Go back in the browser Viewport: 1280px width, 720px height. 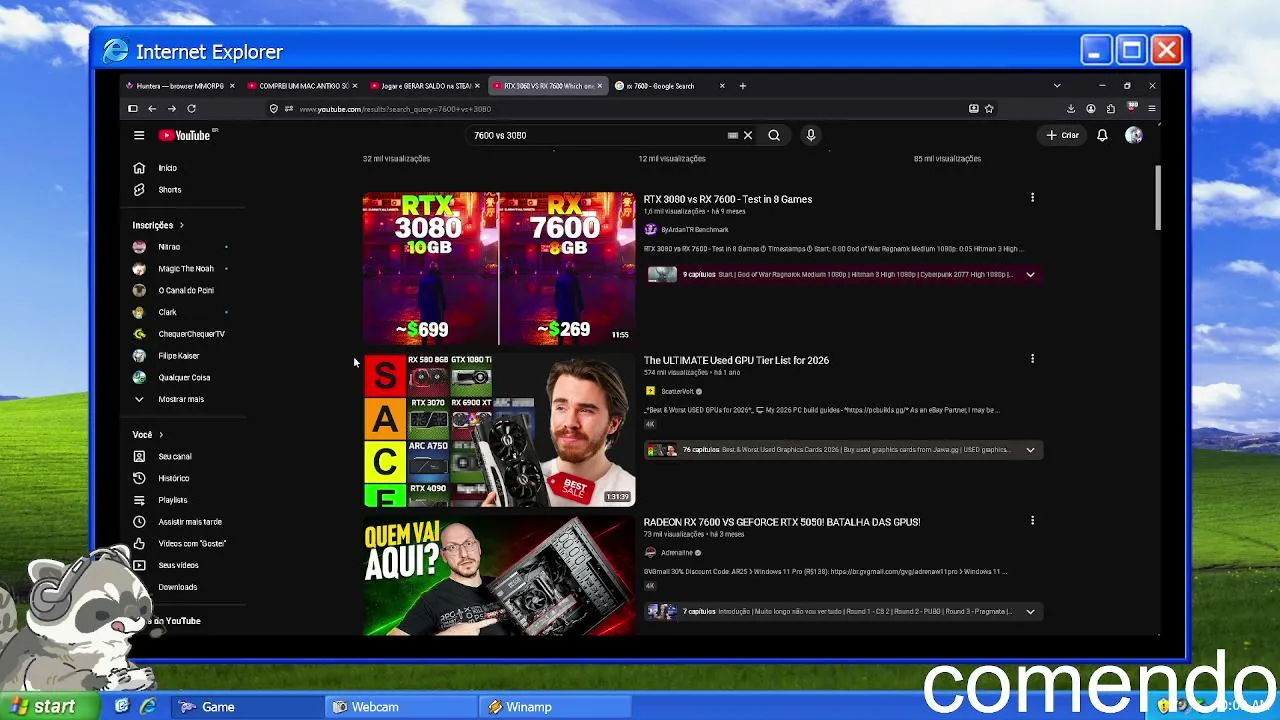click(152, 108)
